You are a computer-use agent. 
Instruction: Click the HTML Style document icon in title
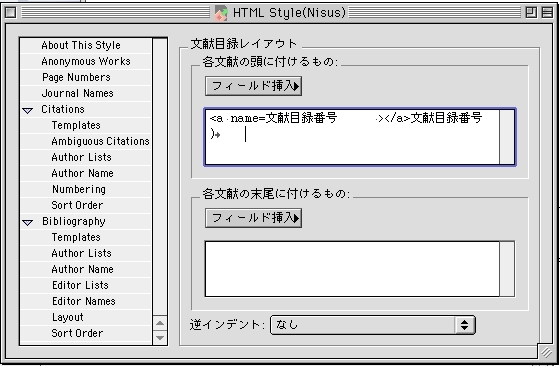[221, 13]
